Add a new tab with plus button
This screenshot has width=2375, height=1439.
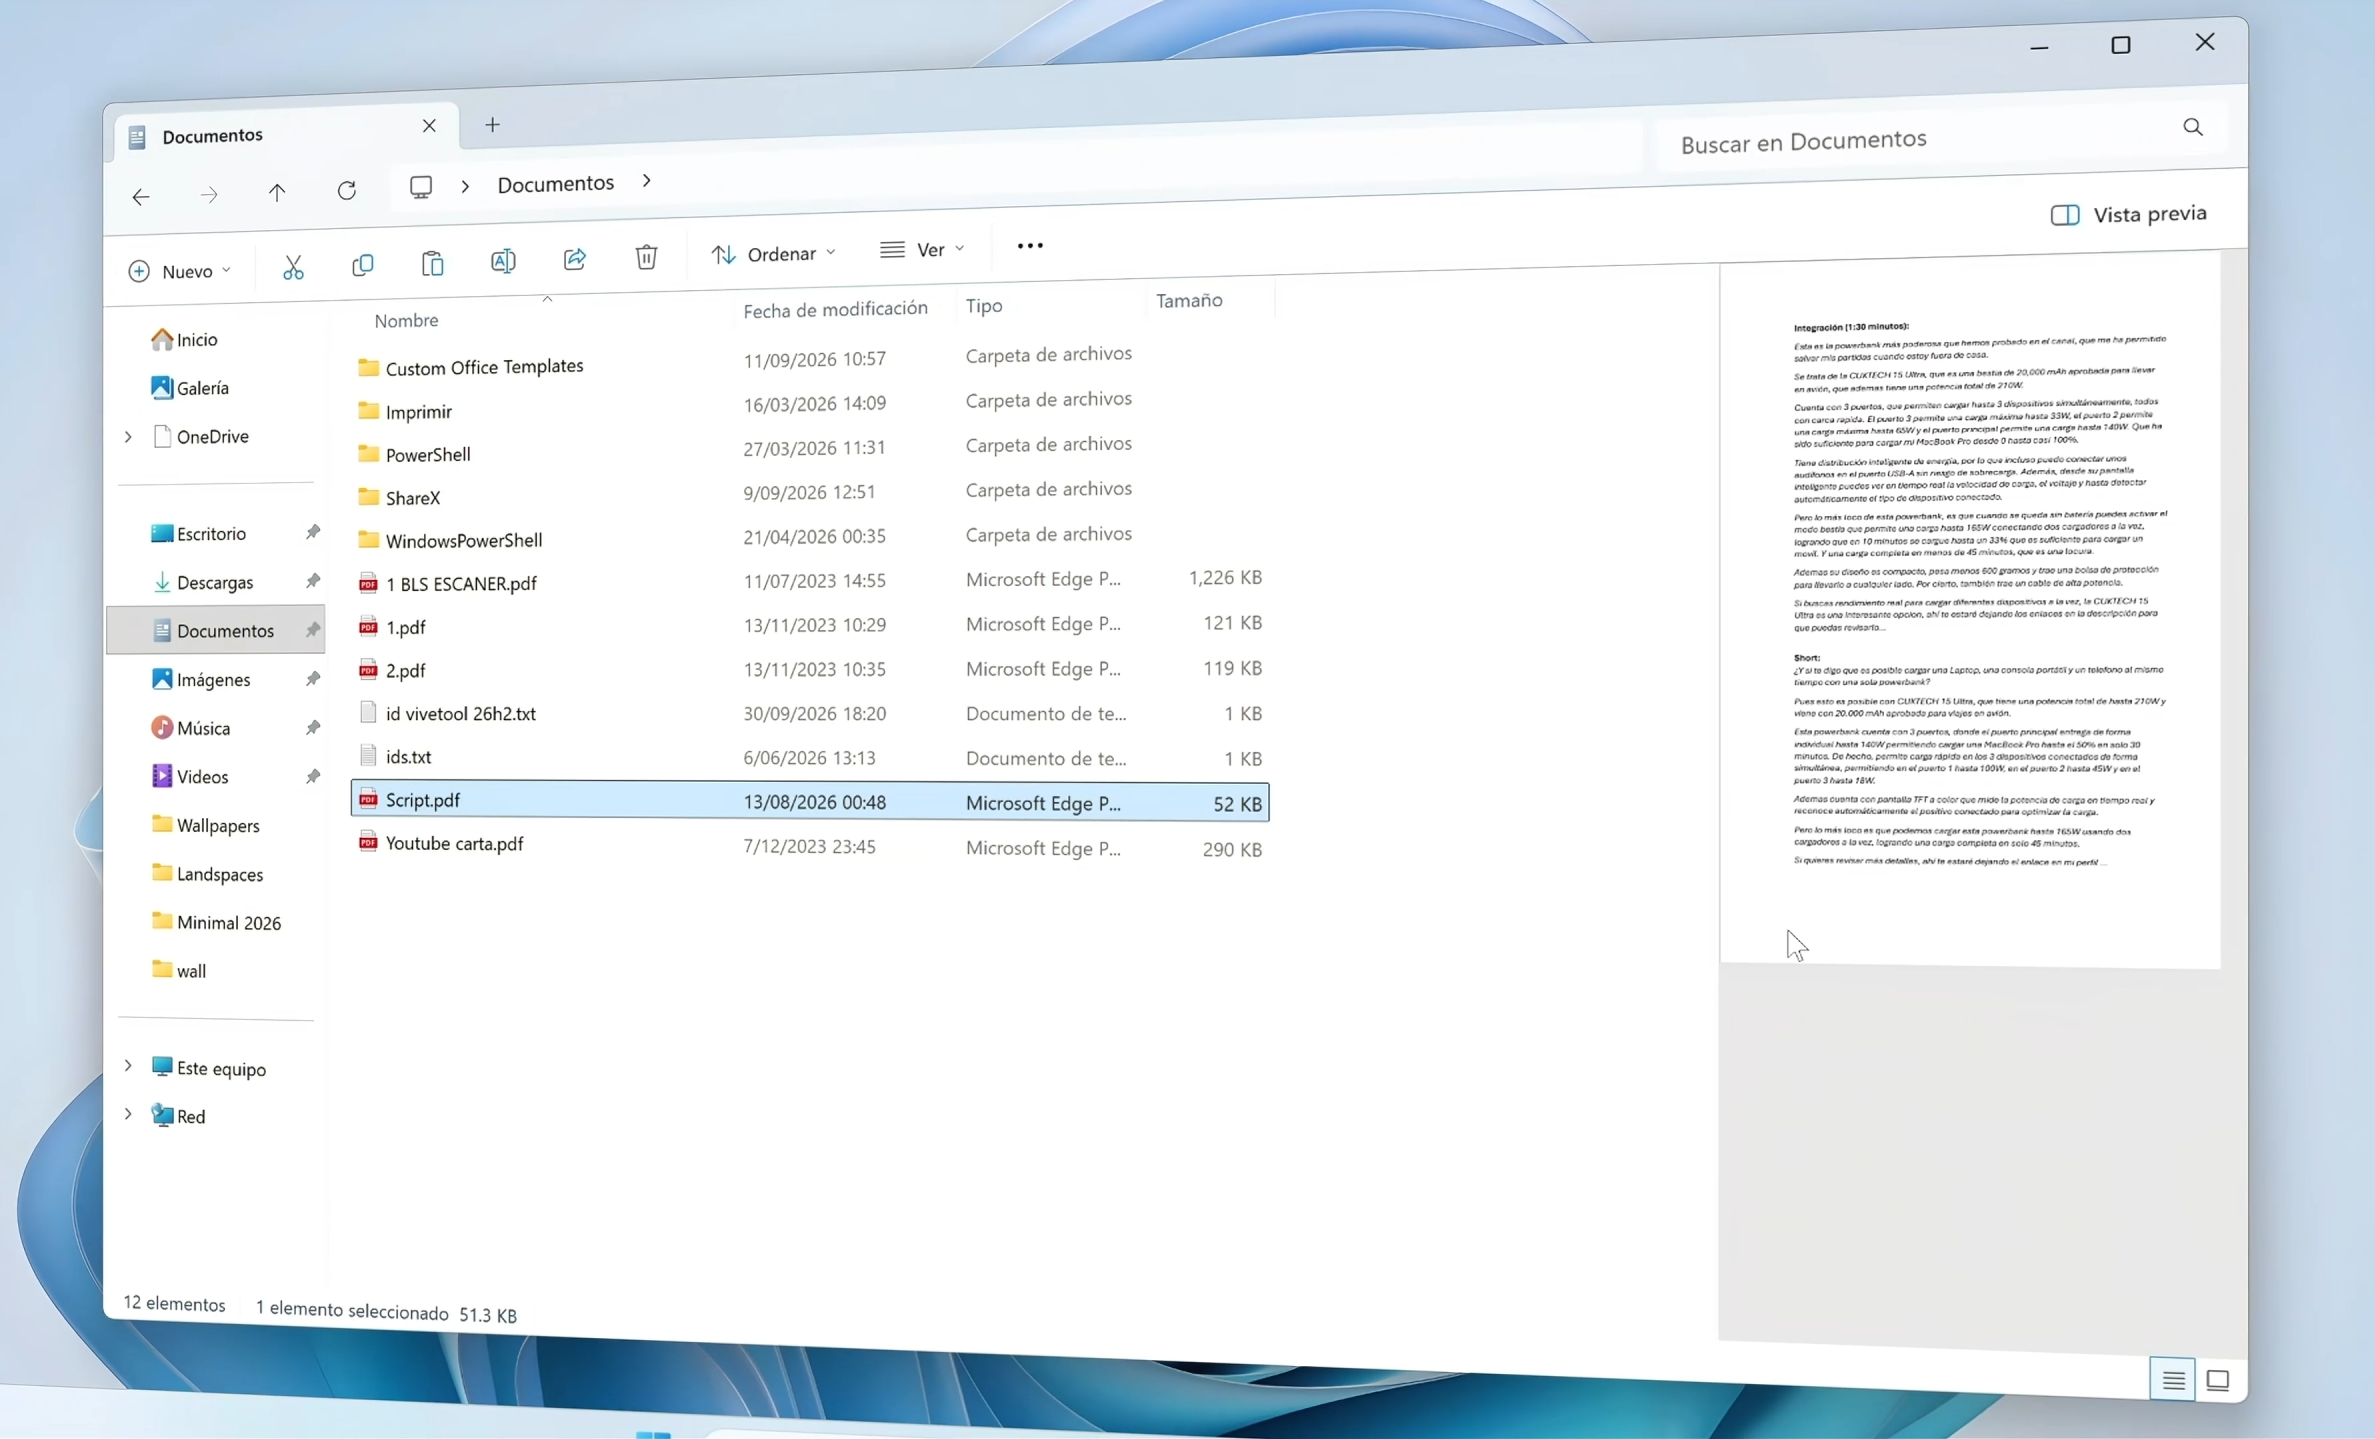pos(492,125)
